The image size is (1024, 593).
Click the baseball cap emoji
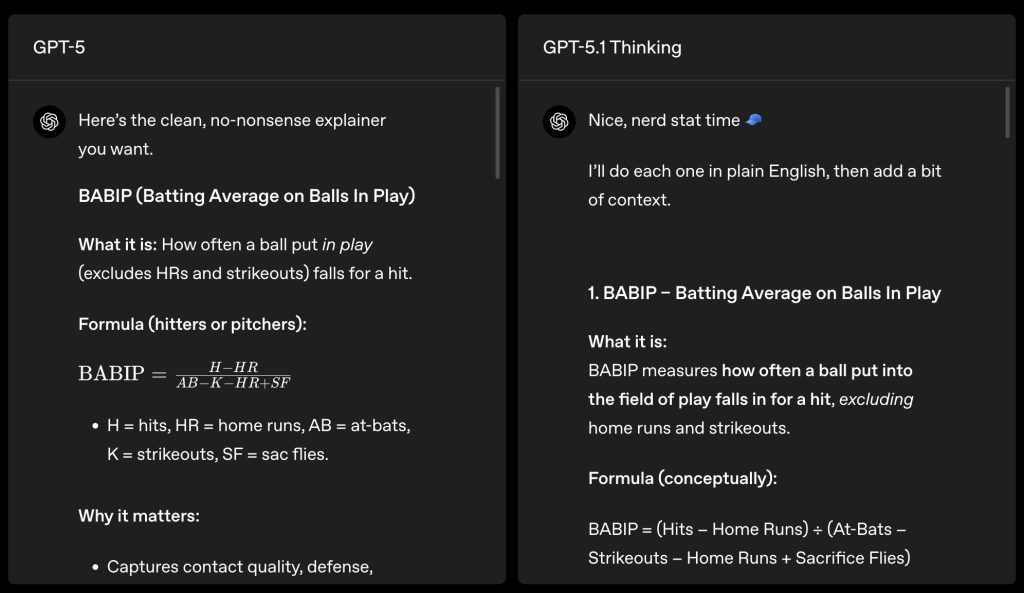[x=754, y=120]
